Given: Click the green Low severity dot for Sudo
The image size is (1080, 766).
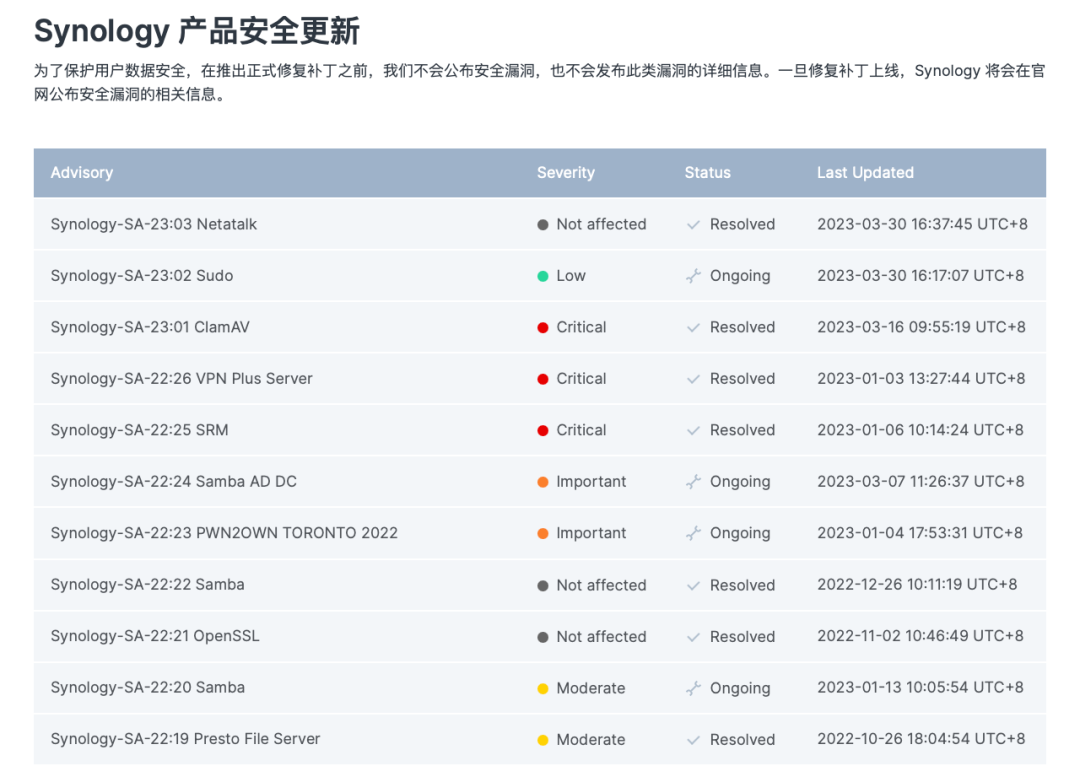Looking at the screenshot, I should click(x=541, y=275).
